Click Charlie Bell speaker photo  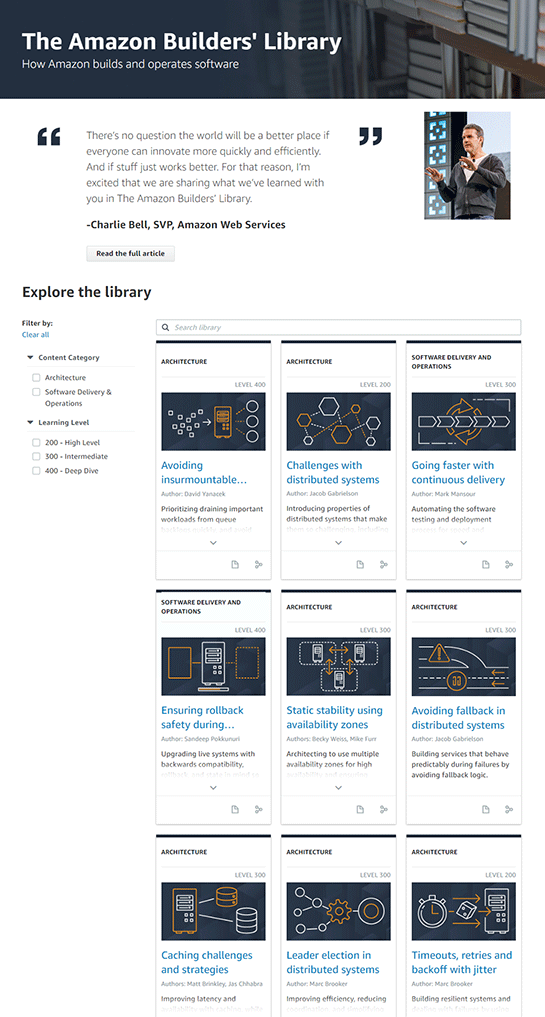pos(467,165)
